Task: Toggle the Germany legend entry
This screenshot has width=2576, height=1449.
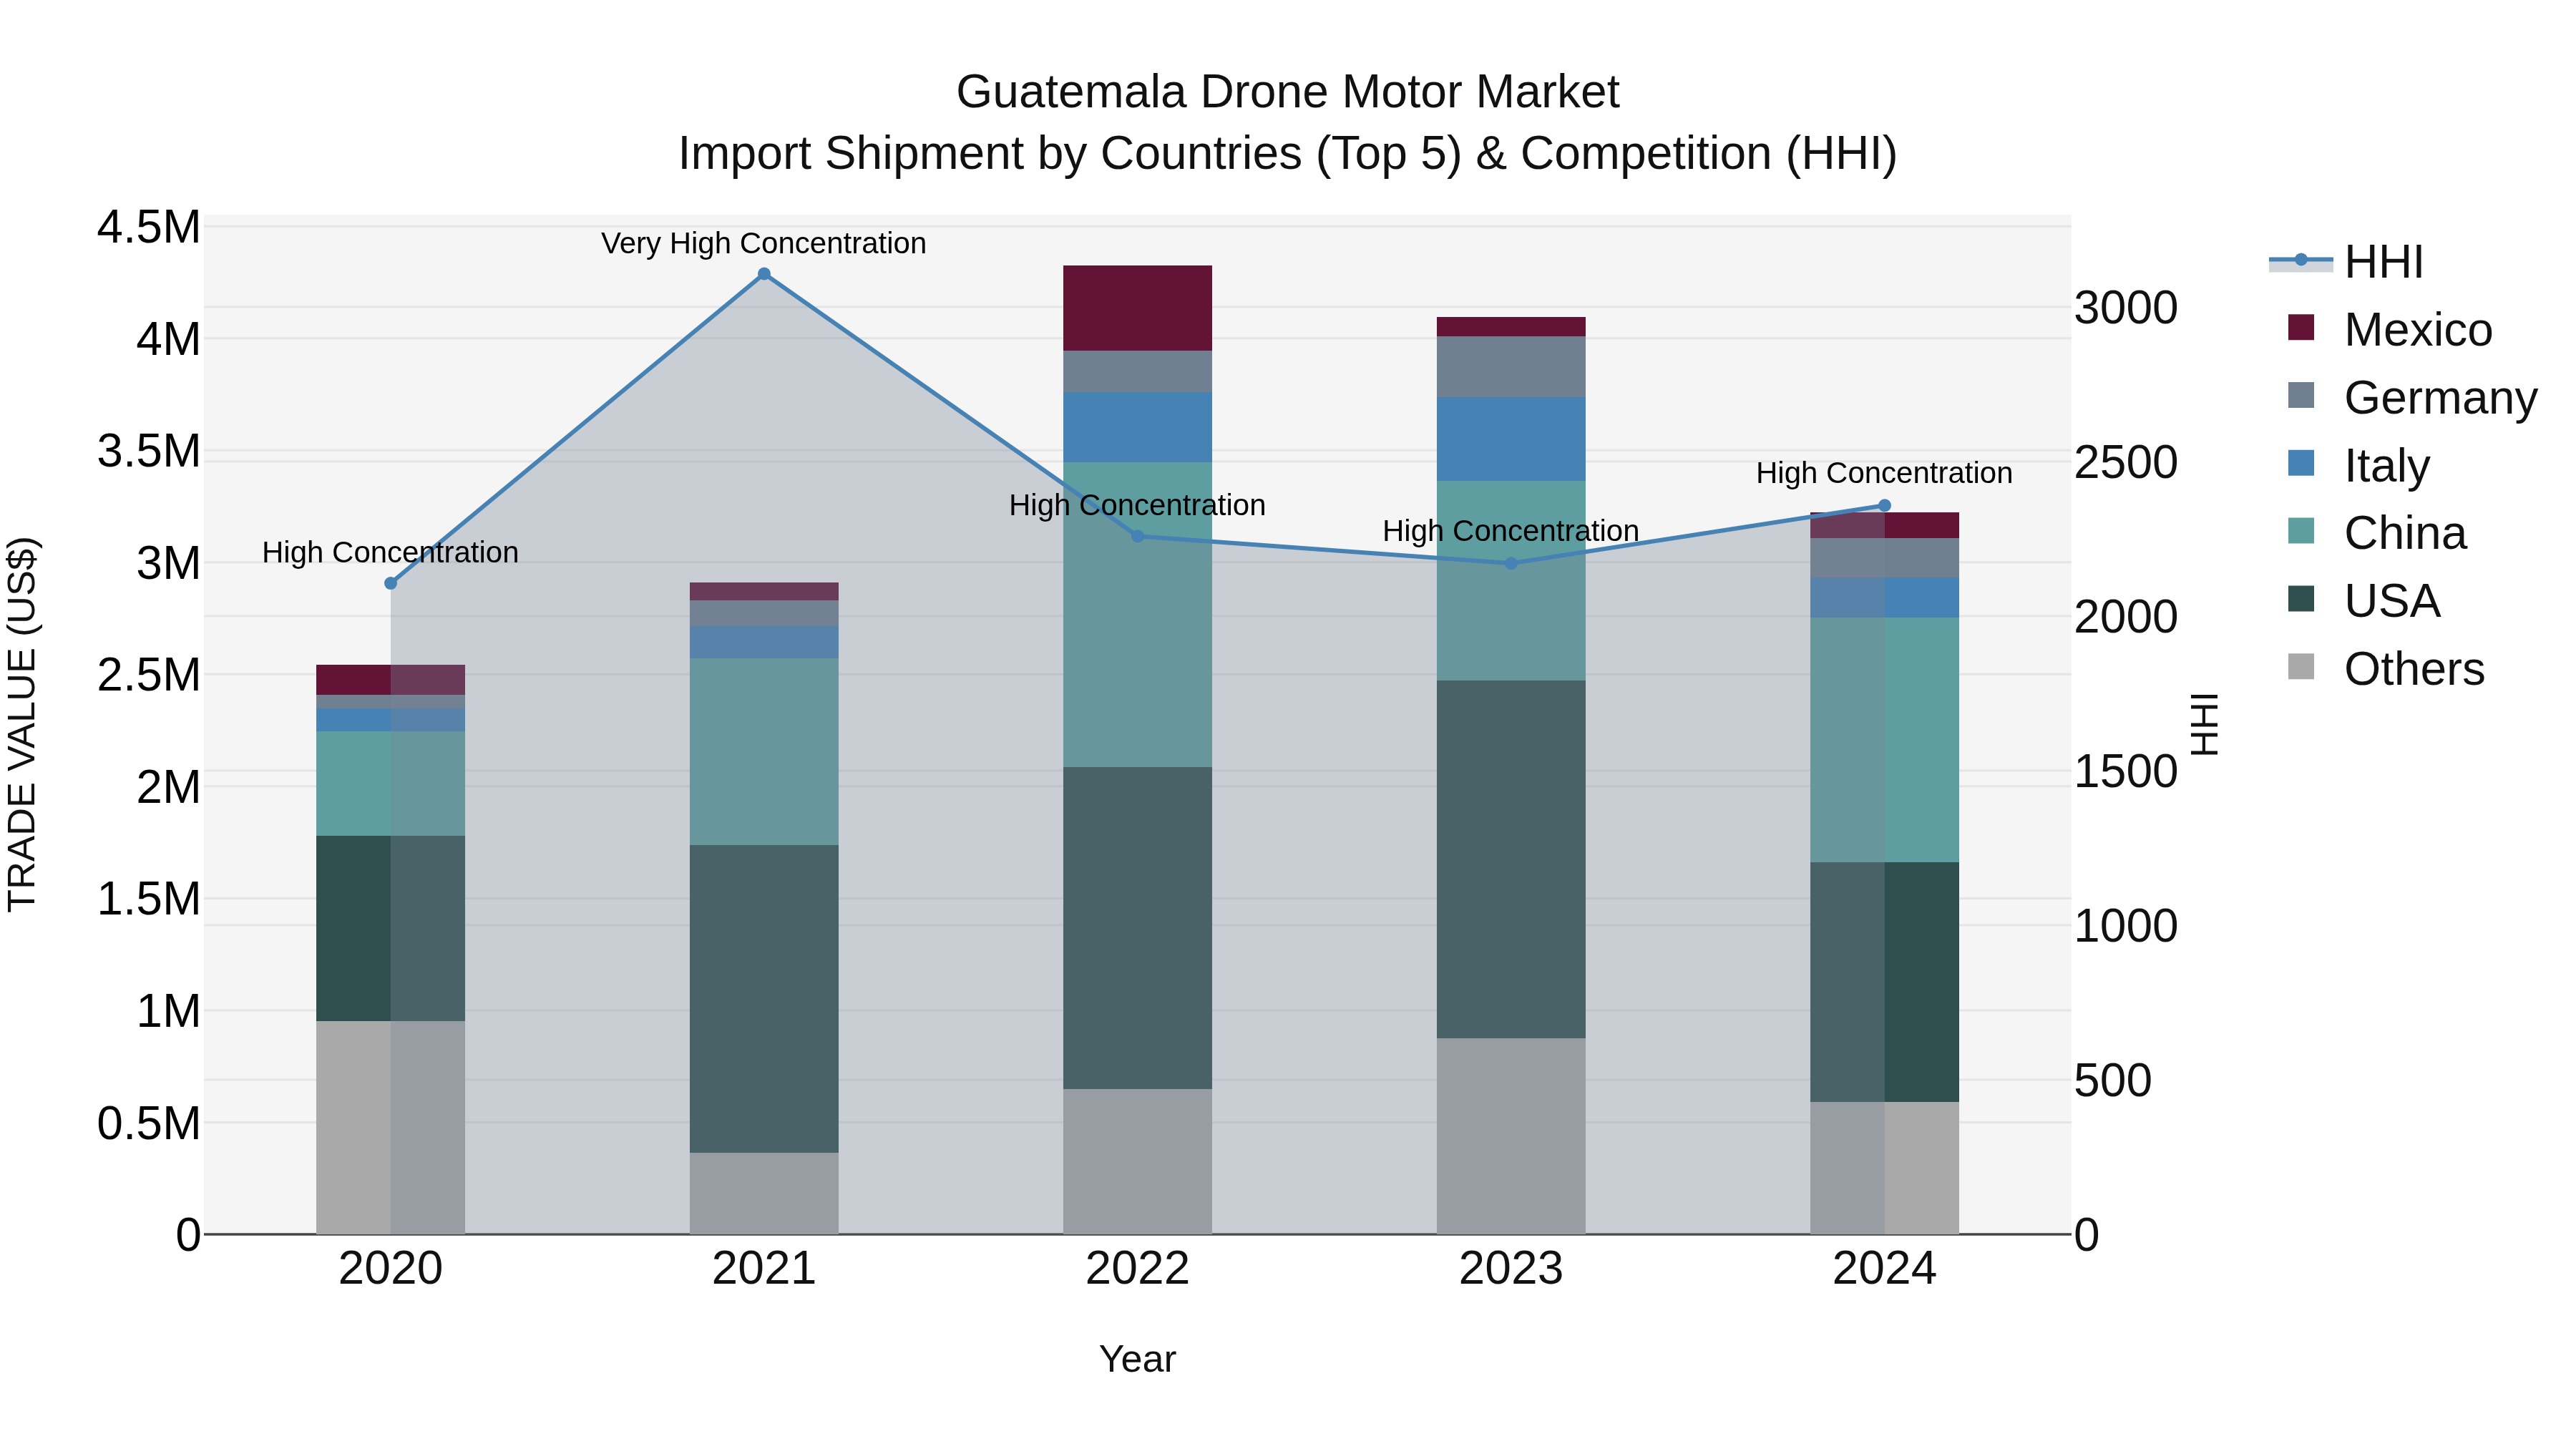Action: (2412, 397)
